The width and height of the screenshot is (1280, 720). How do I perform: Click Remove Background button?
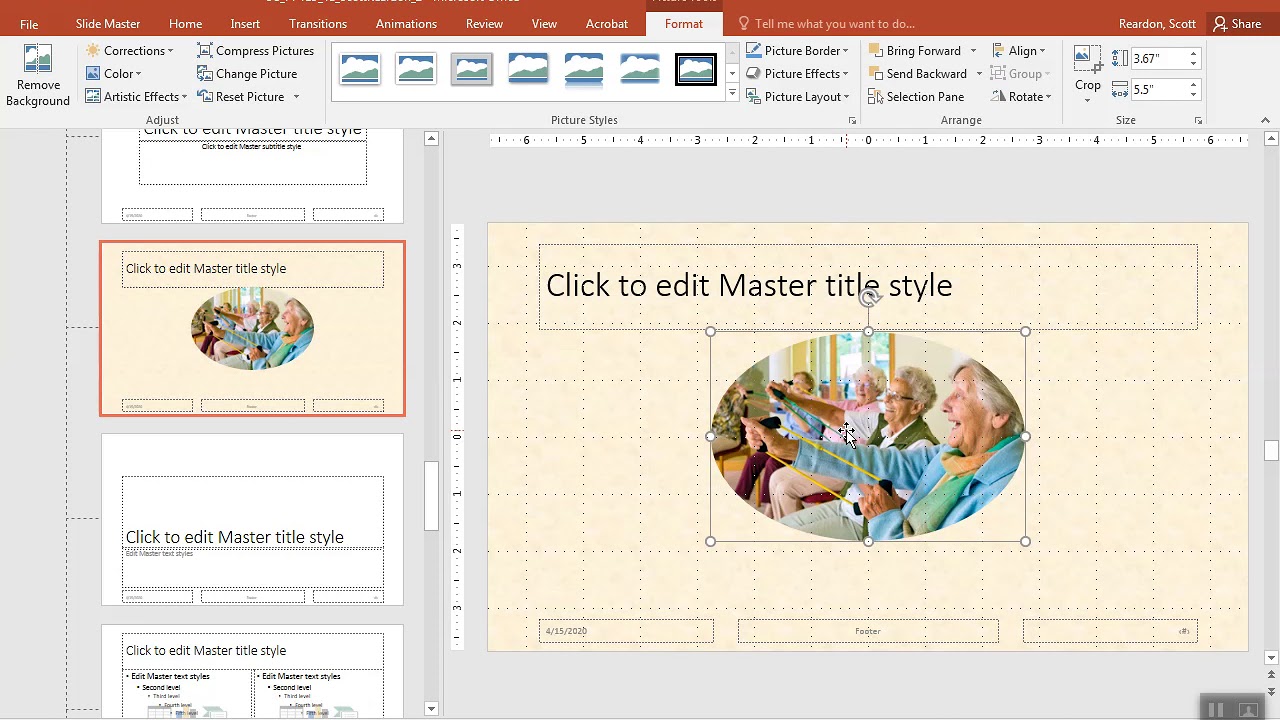pyautogui.click(x=38, y=76)
